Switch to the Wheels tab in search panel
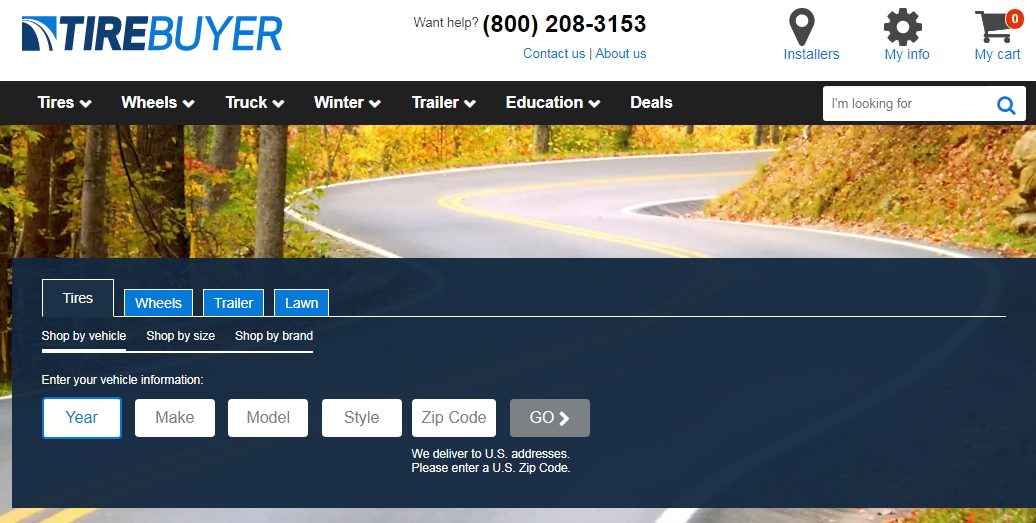This screenshot has height=523, width=1036. click(x=159, y=303)
